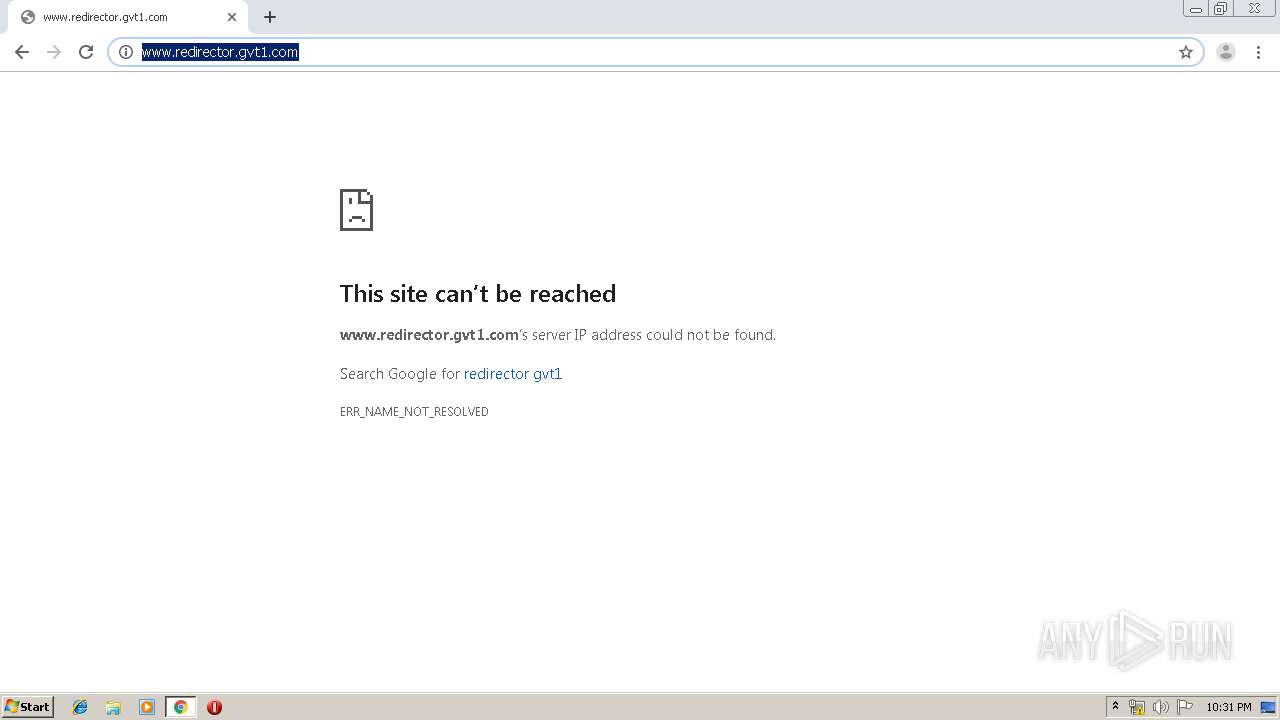The height and width of the screenshot is (720, 1280).
Task: Click the address bar URL field
Action: (x=655, y=52)
